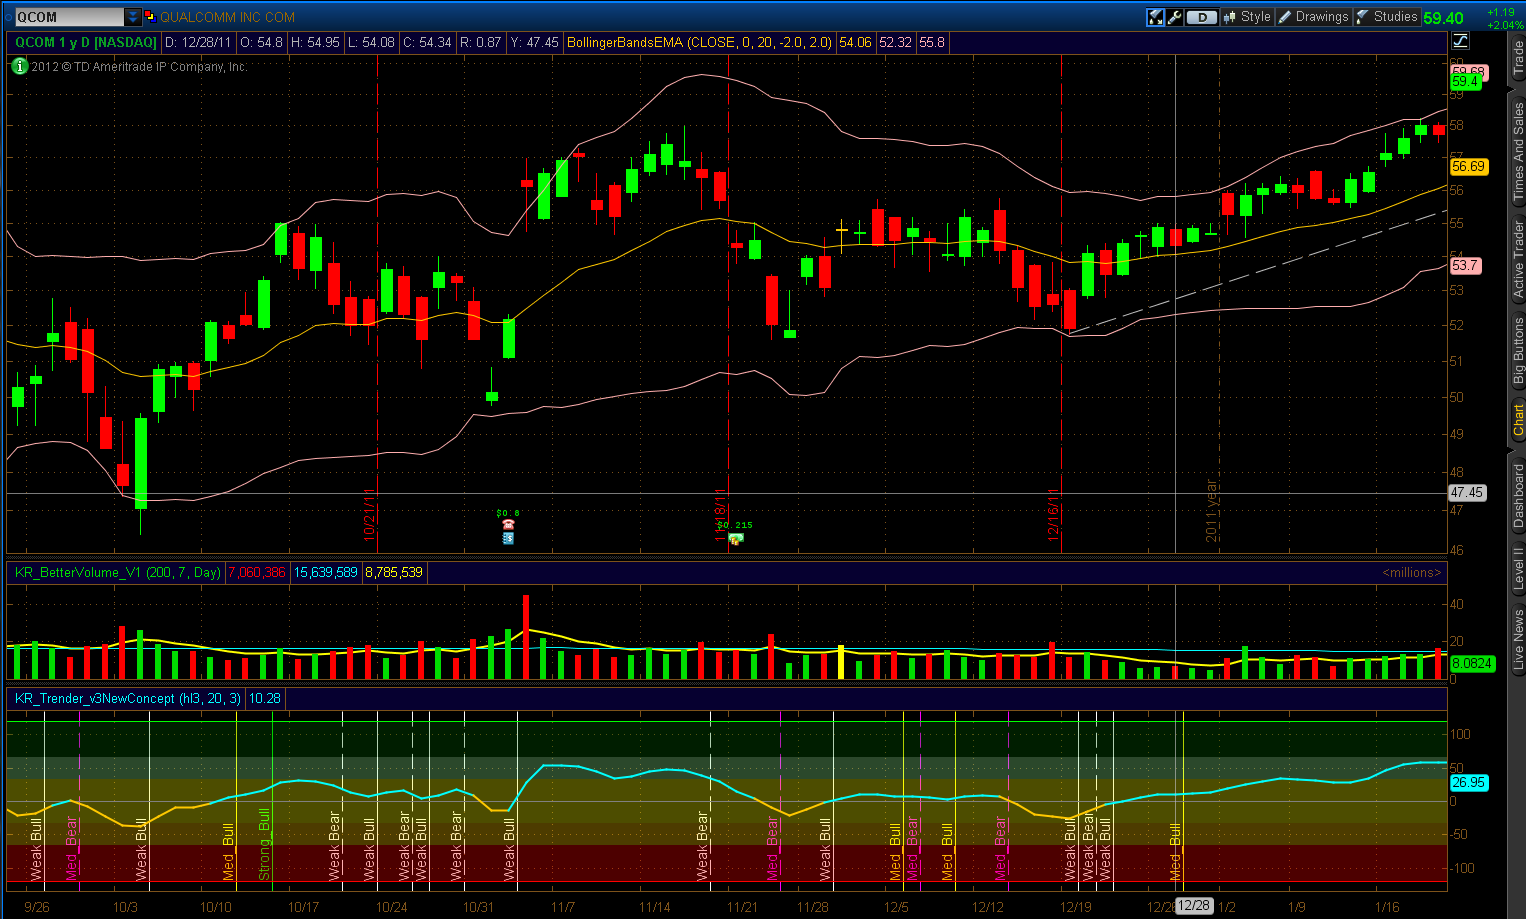The height and width of the screenshot is (919, 1526).
Task: Click the O: 54.8 open price cell
Action: click(263, 42)
